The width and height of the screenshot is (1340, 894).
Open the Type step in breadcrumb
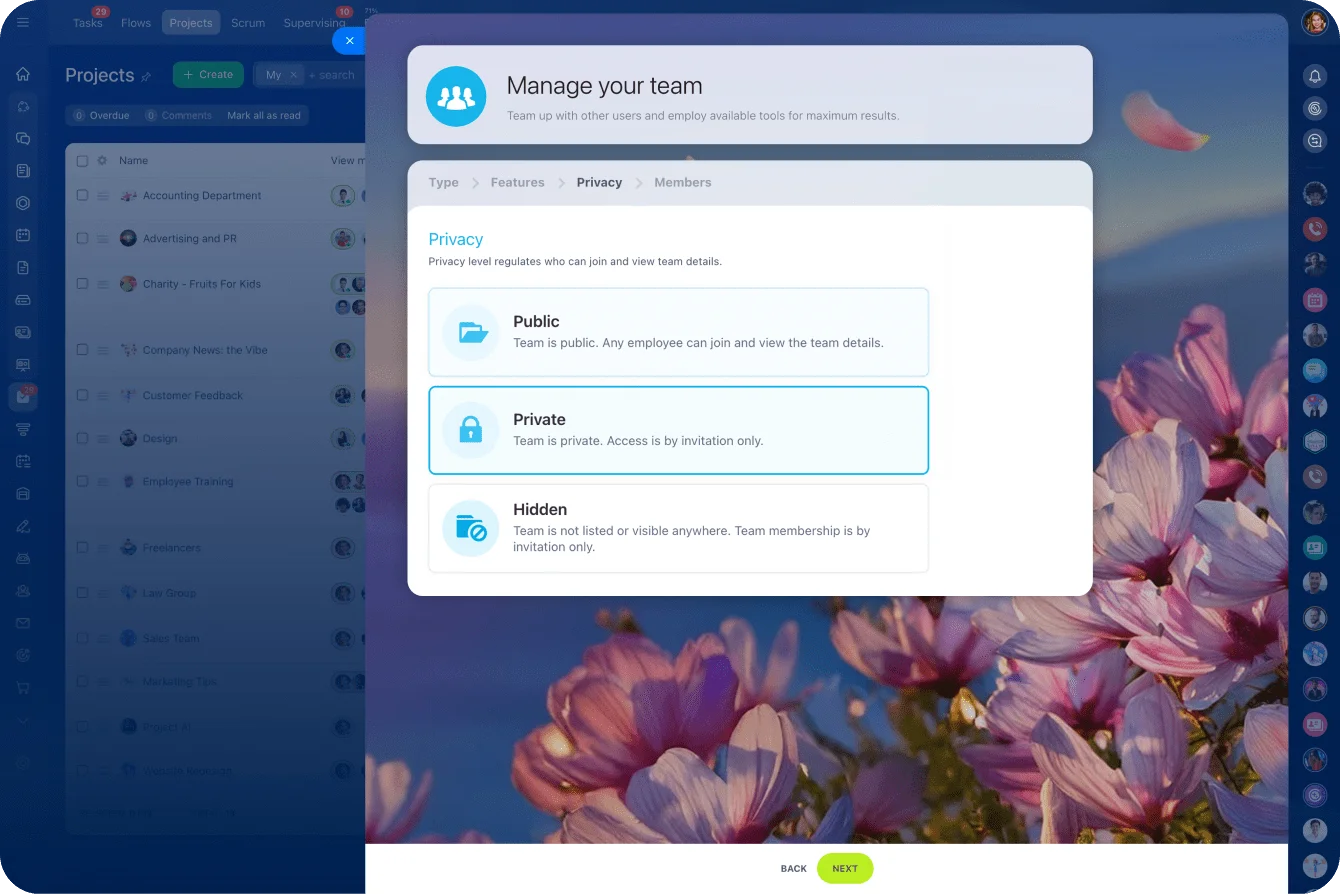tap(443, 183)
